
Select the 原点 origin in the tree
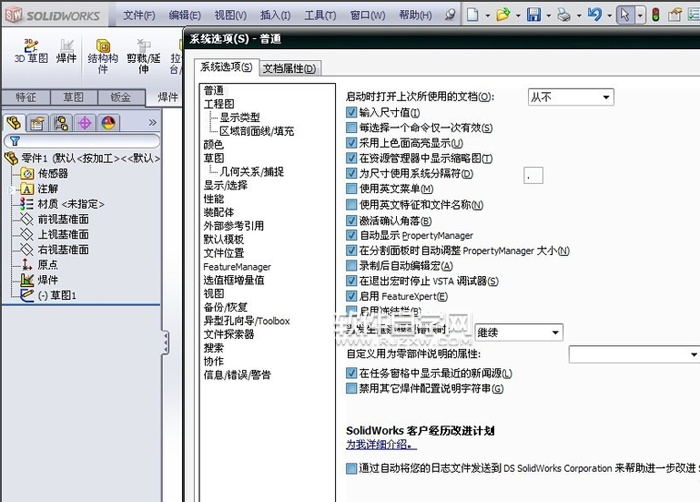[47, 265]
